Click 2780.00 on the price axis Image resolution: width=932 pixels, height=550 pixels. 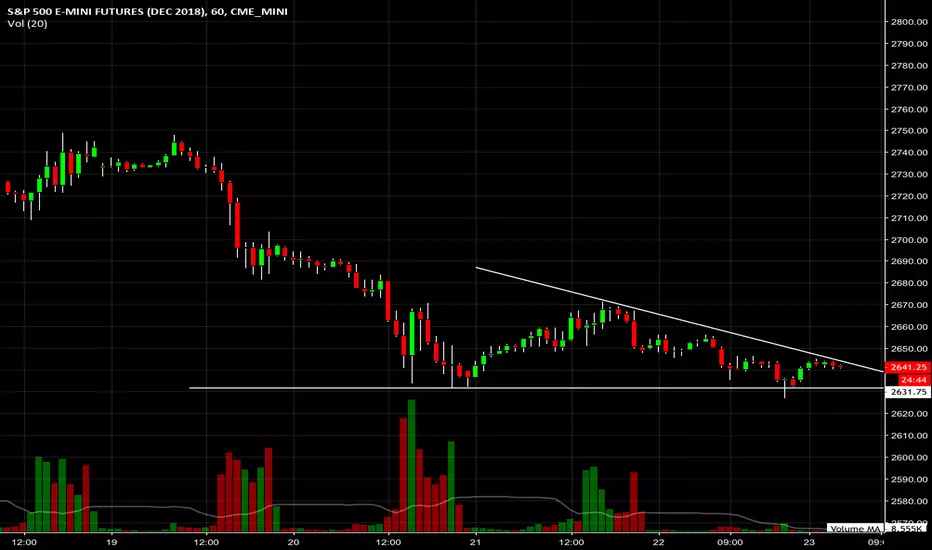[x=909, y=65]
